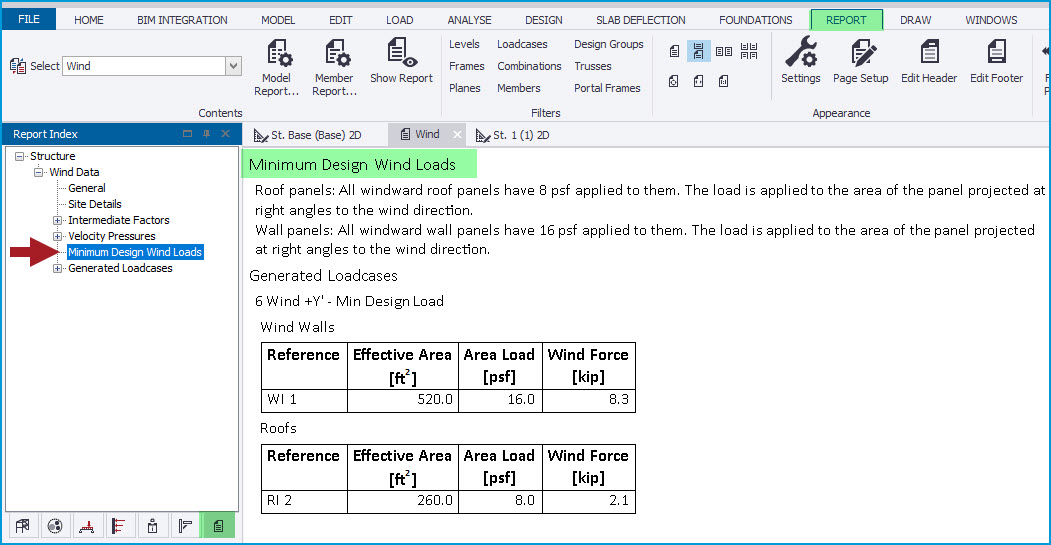Close the Wind document tab
The height and width of the screenshot is (545, 1051).
[x=457, y=135]
